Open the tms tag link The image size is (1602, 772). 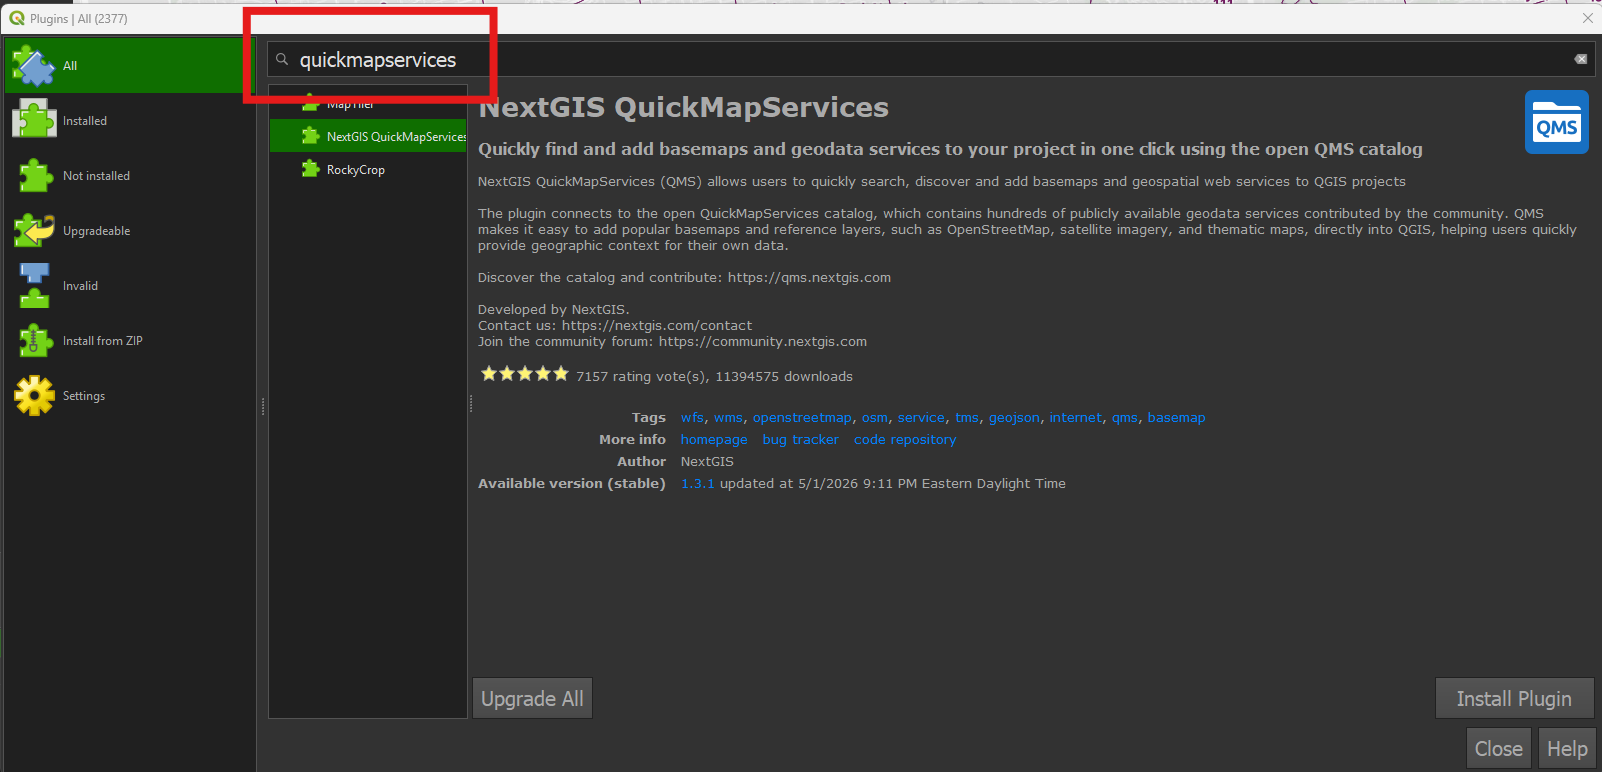pos(967,418)
